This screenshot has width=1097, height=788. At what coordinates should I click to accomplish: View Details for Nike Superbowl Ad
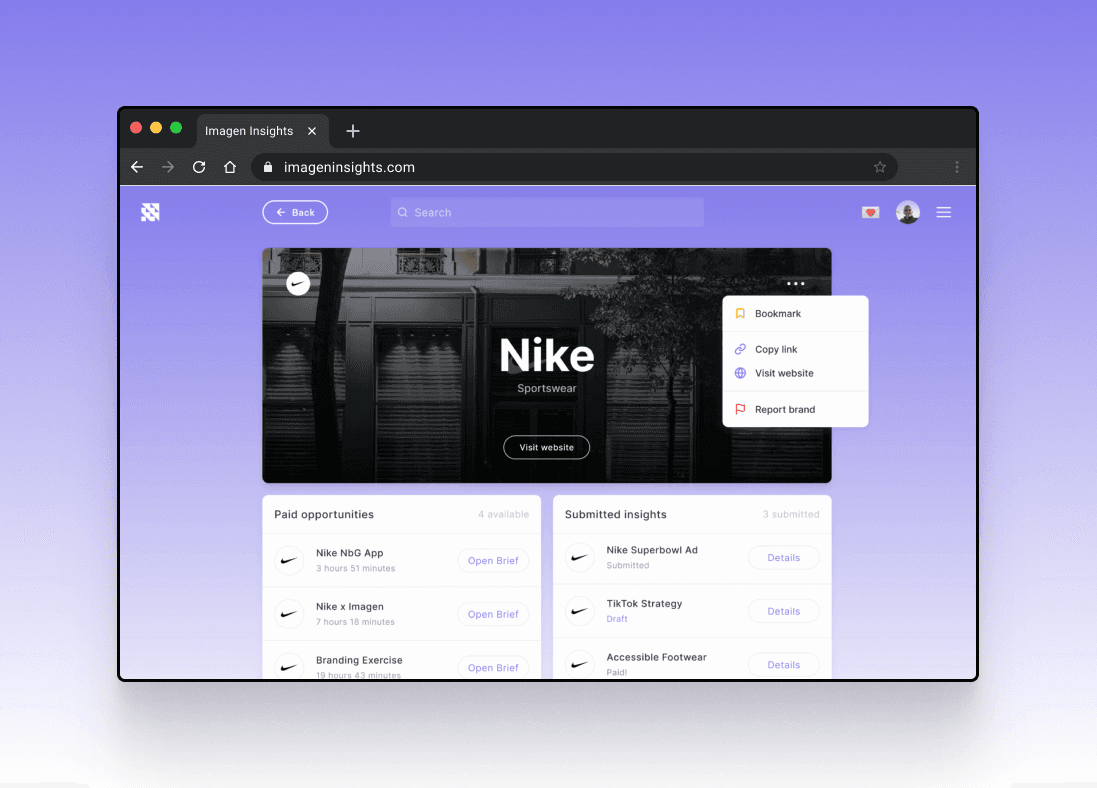[783, 558]
